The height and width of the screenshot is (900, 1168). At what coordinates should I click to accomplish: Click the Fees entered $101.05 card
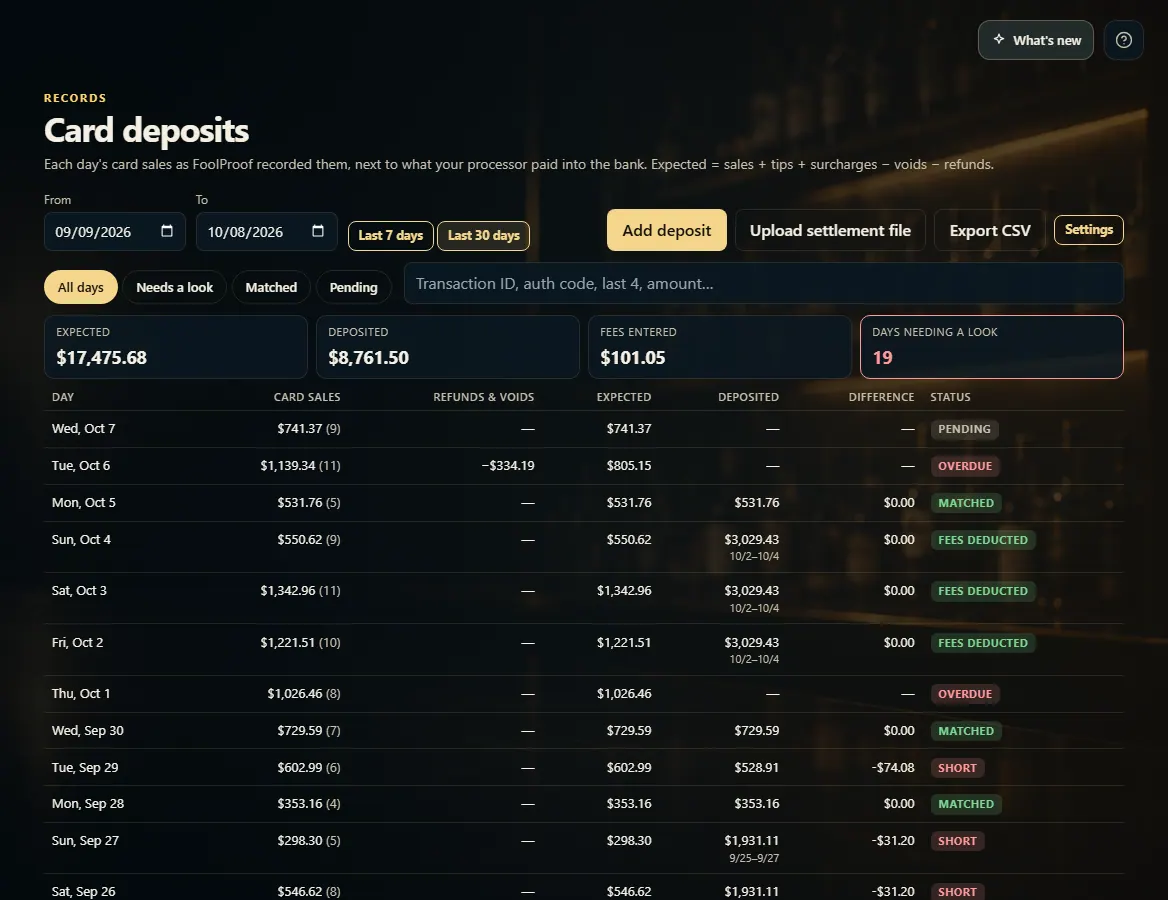point(720,346)
